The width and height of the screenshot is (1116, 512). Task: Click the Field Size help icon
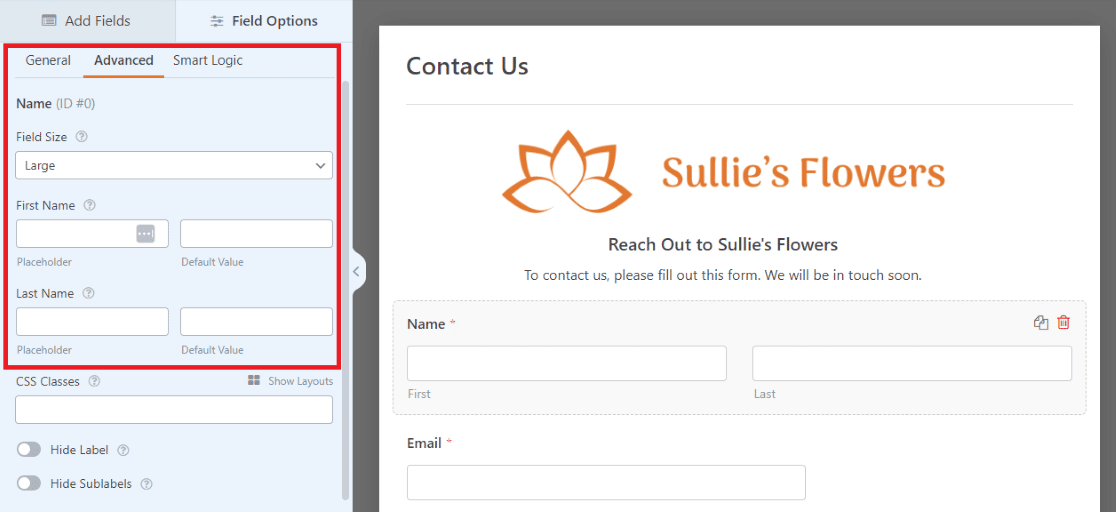click(82, 136)
